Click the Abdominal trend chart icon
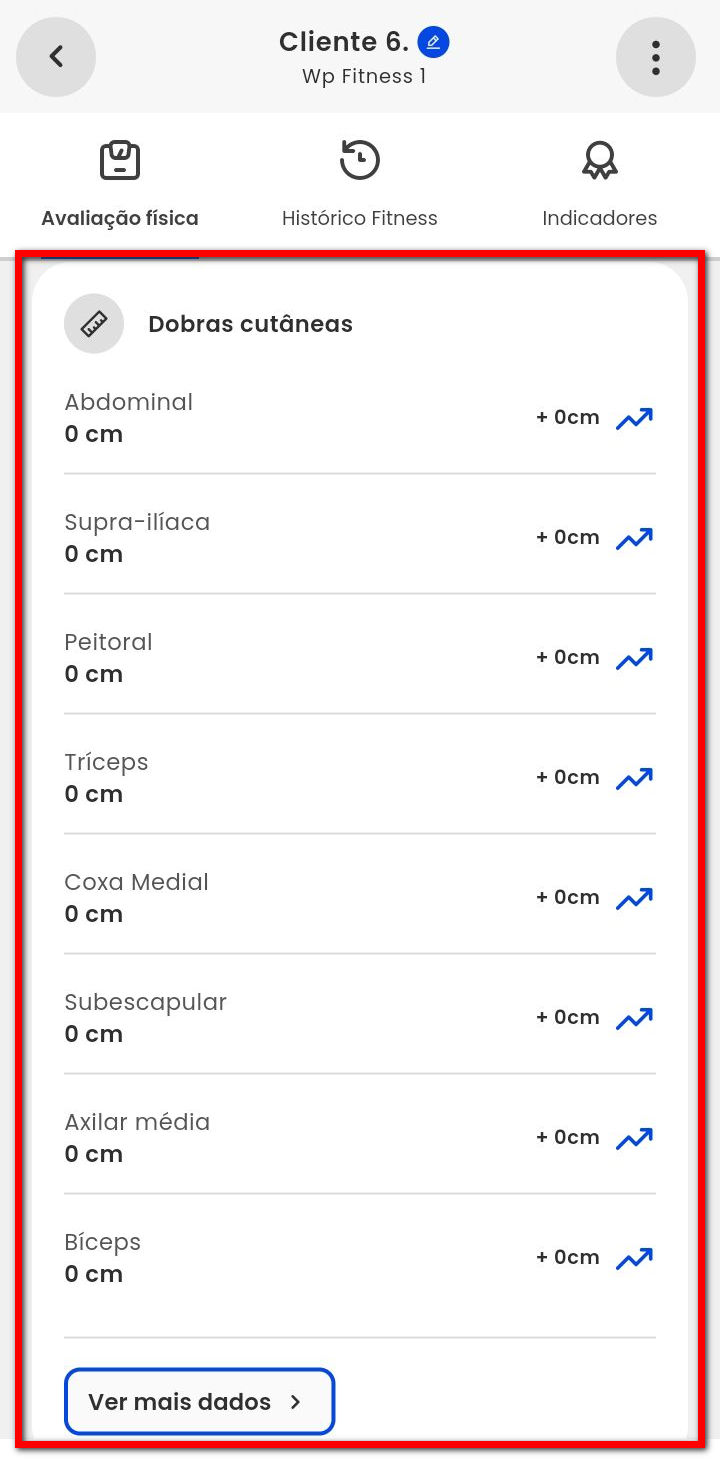 click(x=634, y=418)
